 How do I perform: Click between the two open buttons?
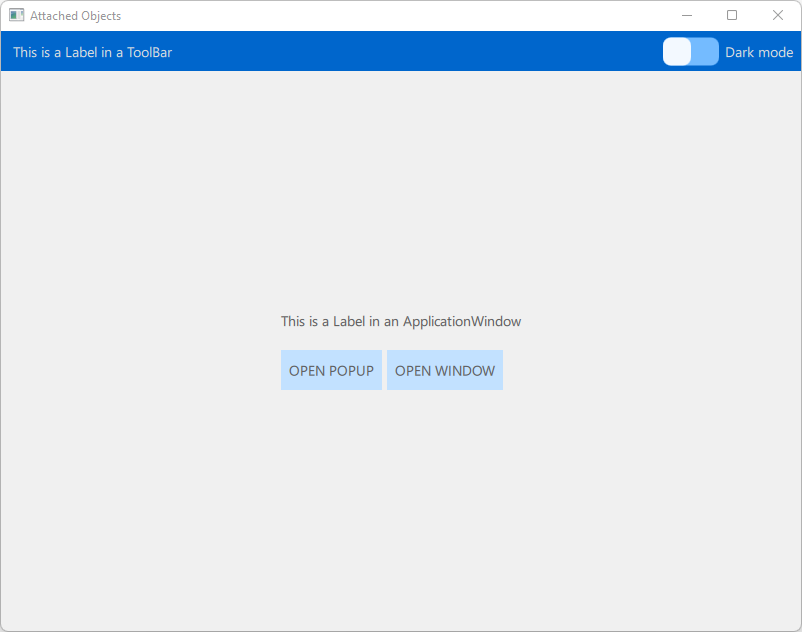[x=384, y=370]
